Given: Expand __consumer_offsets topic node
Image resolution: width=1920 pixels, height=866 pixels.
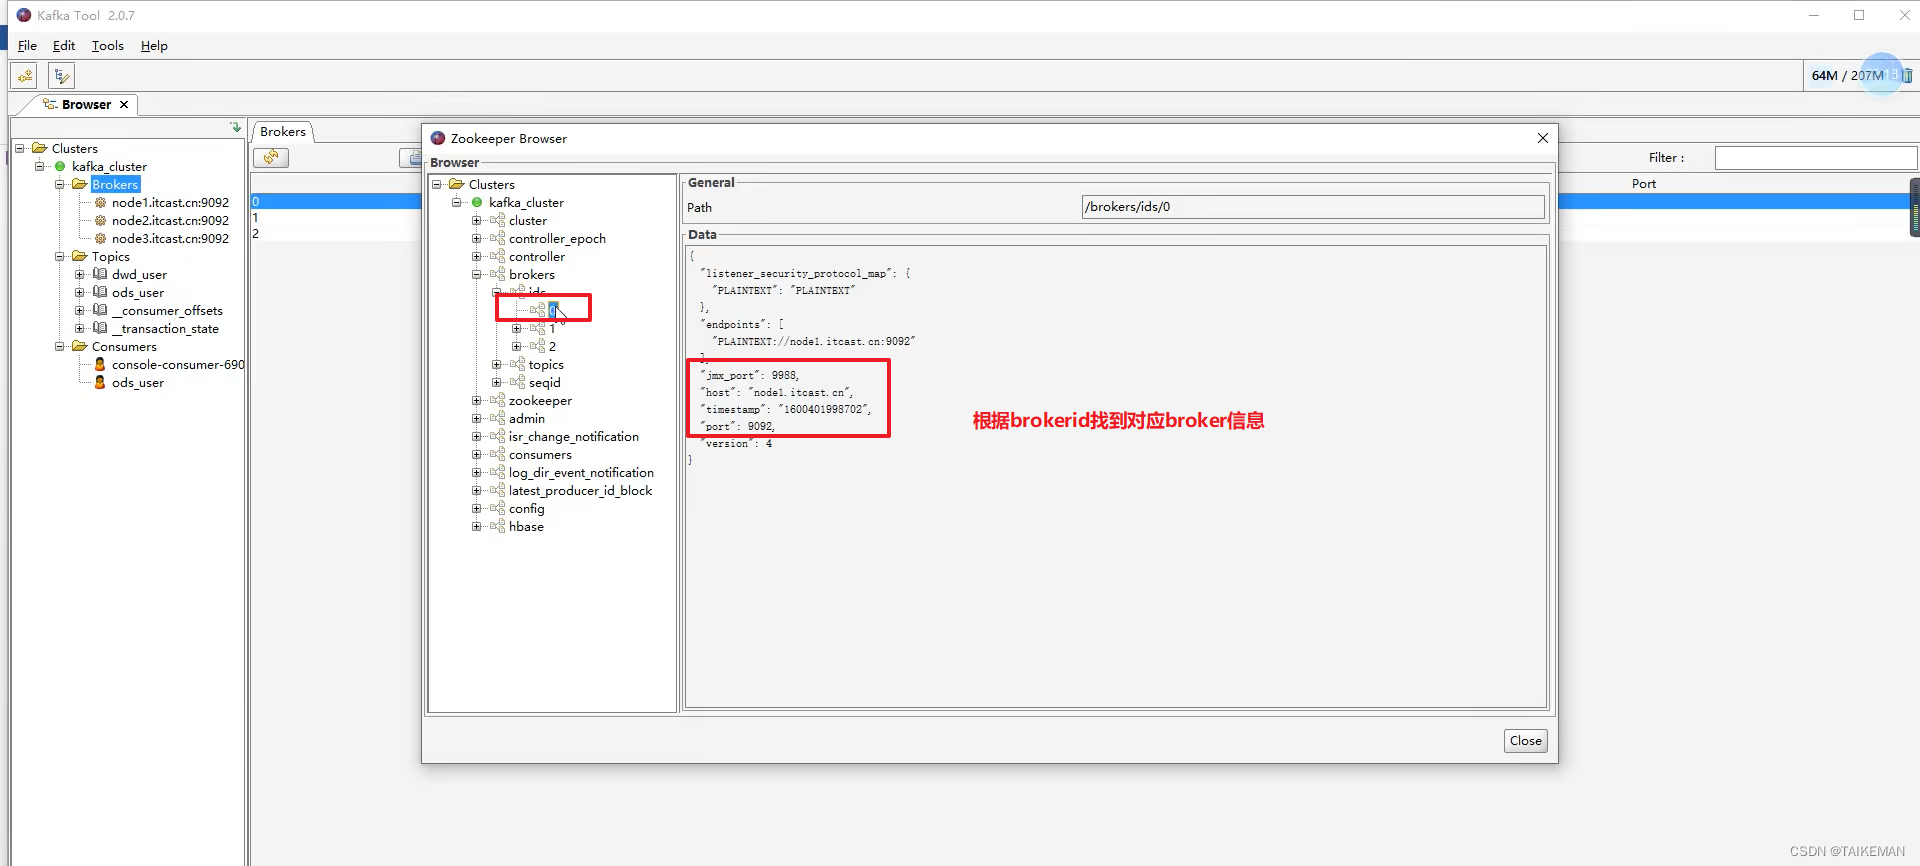Looking at the screenshot, I should (79, 311).
